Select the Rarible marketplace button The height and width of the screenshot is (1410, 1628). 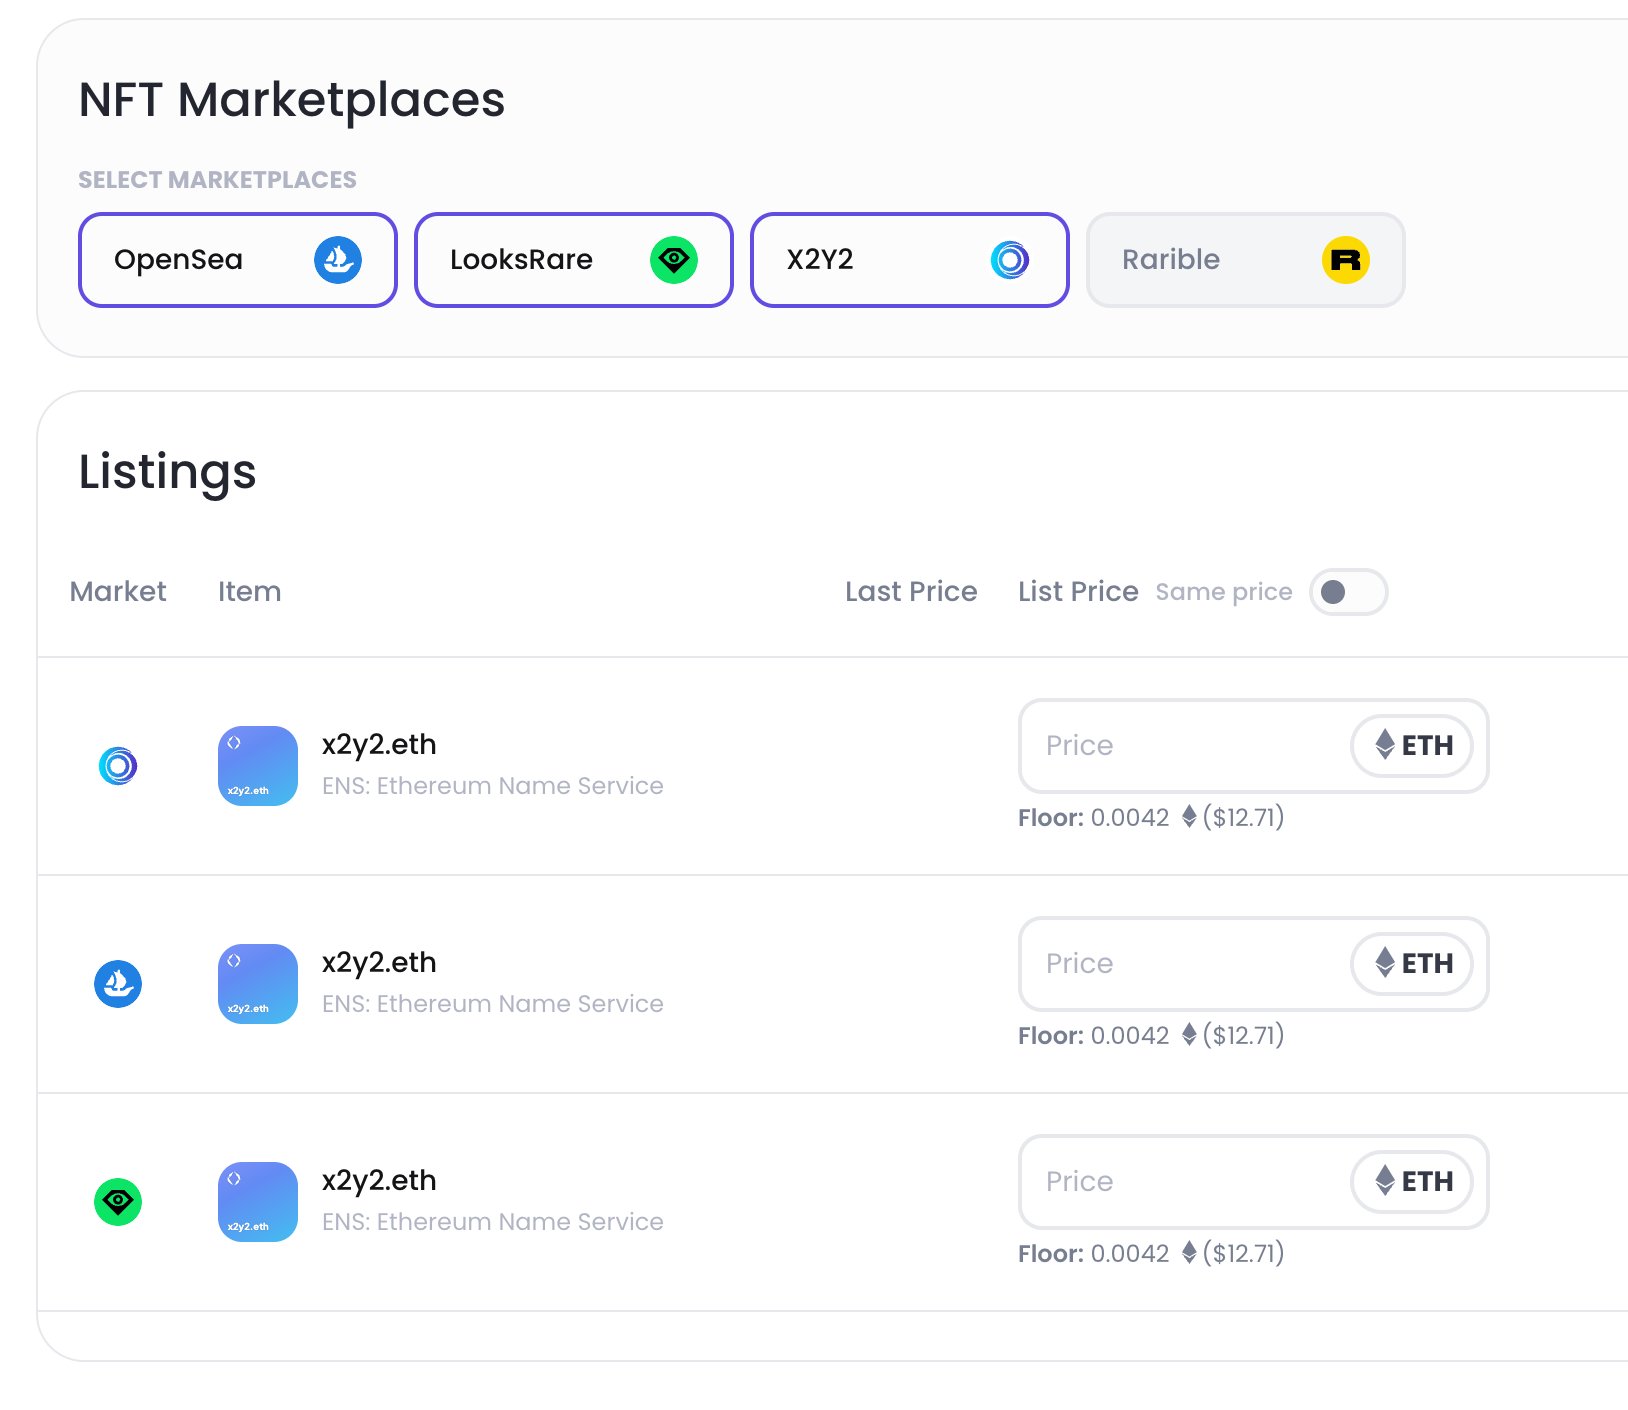(1246, 260)
